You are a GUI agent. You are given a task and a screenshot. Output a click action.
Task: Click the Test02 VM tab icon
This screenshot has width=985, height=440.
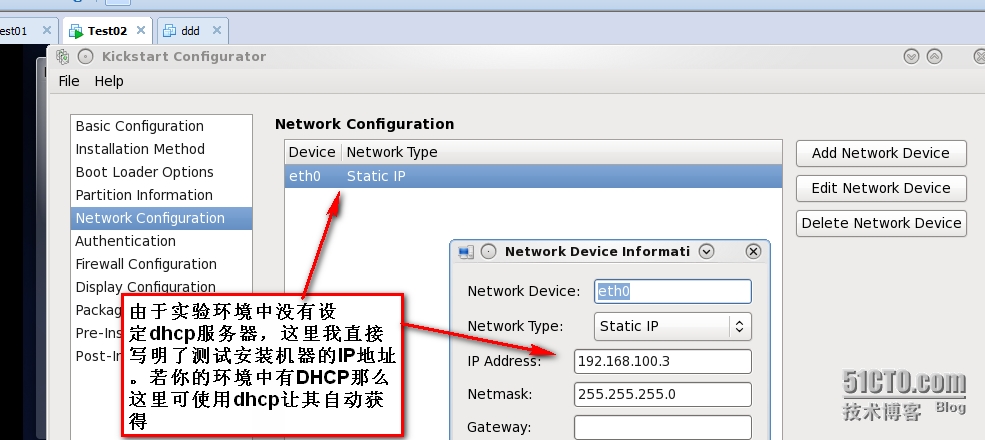[76, 31]
